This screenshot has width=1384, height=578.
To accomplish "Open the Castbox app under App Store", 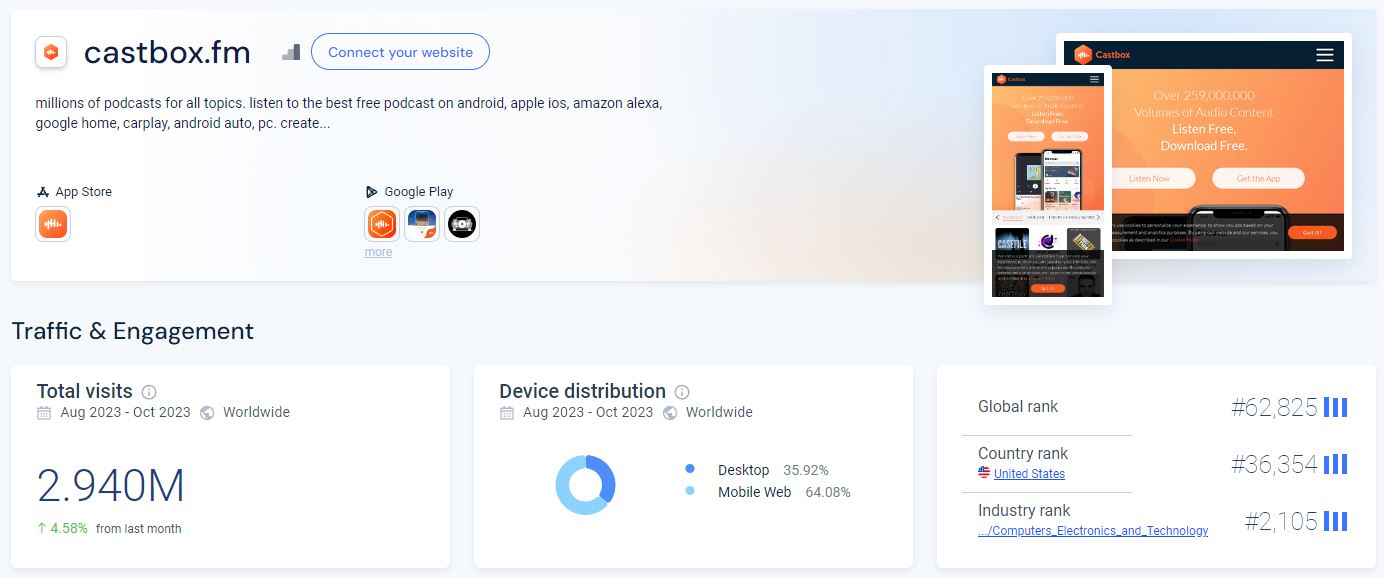I will pyautogui.click(x=53, y=224).
